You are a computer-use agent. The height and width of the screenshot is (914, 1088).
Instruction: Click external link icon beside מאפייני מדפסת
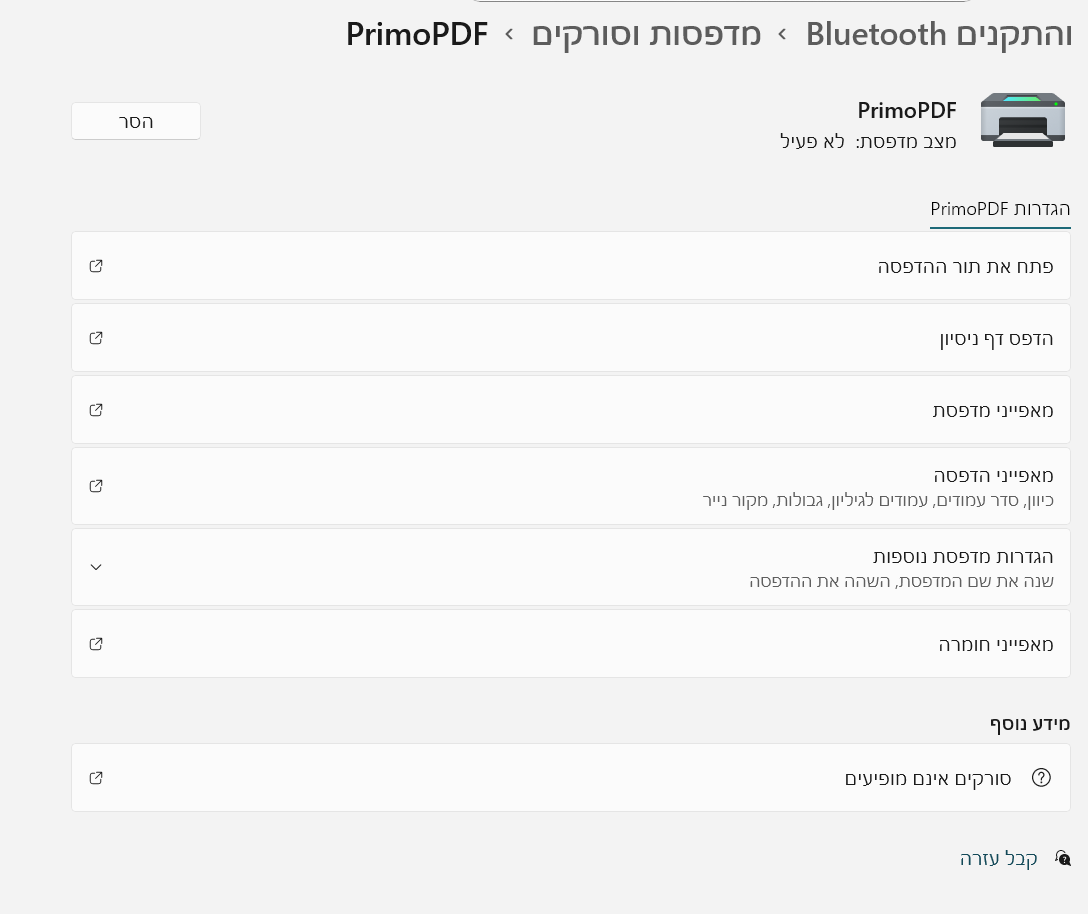(96, 410)
